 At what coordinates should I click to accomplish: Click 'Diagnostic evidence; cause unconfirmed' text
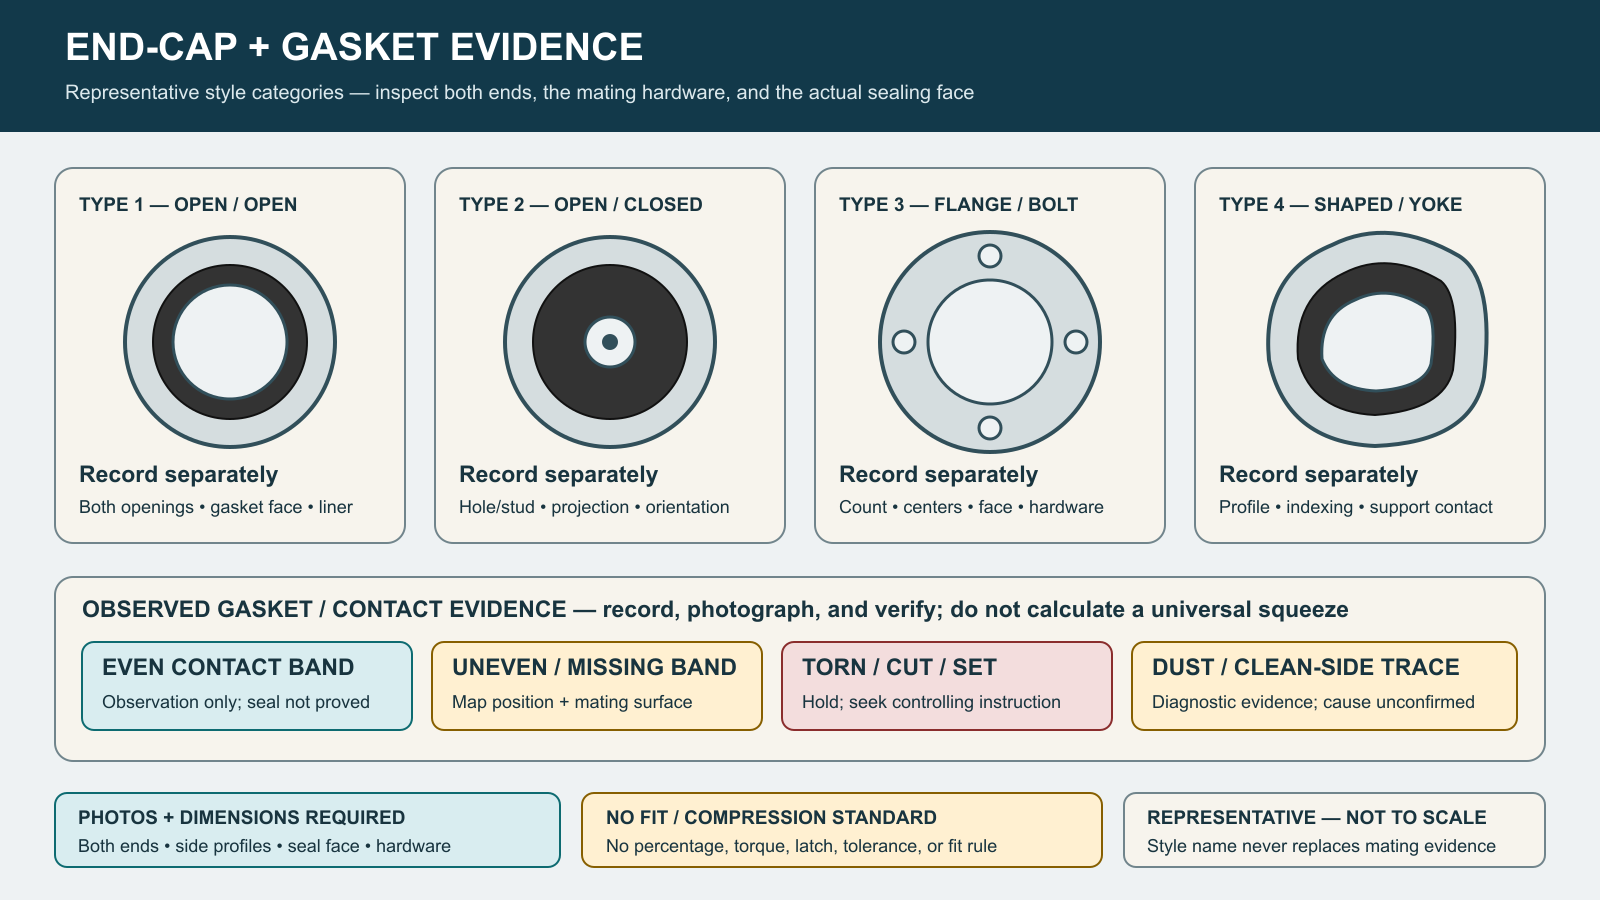click(x=1313, y=702)
